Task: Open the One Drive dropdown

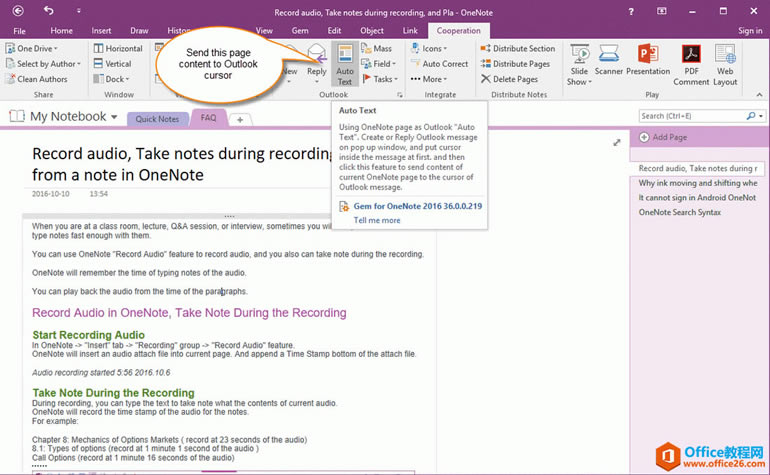Action: click(31, 48)
